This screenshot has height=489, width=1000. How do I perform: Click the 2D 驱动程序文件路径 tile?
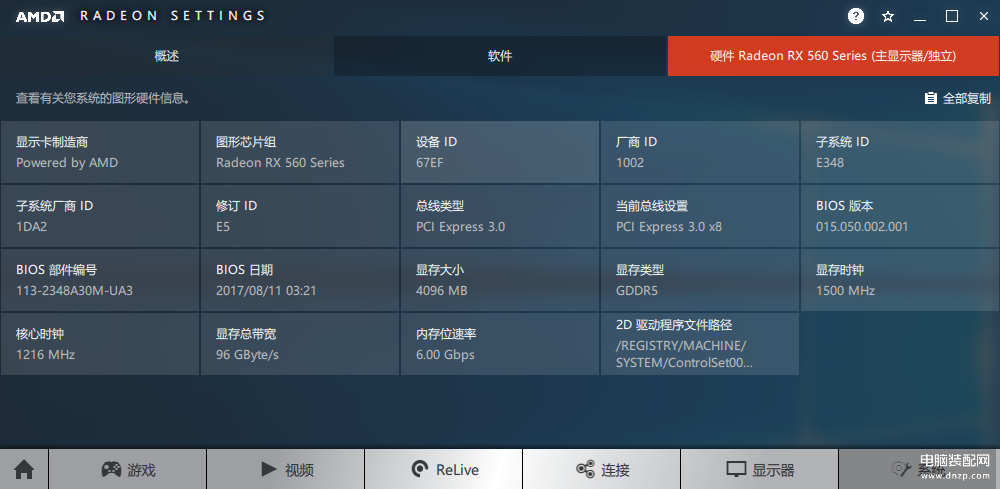[700, 344]
